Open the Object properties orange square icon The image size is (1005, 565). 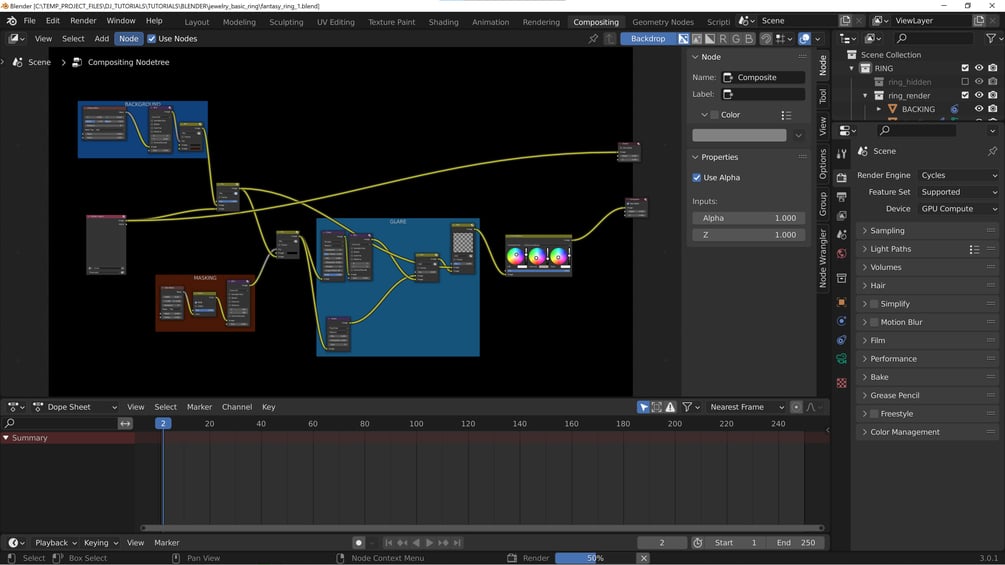[x=842, y=302]
